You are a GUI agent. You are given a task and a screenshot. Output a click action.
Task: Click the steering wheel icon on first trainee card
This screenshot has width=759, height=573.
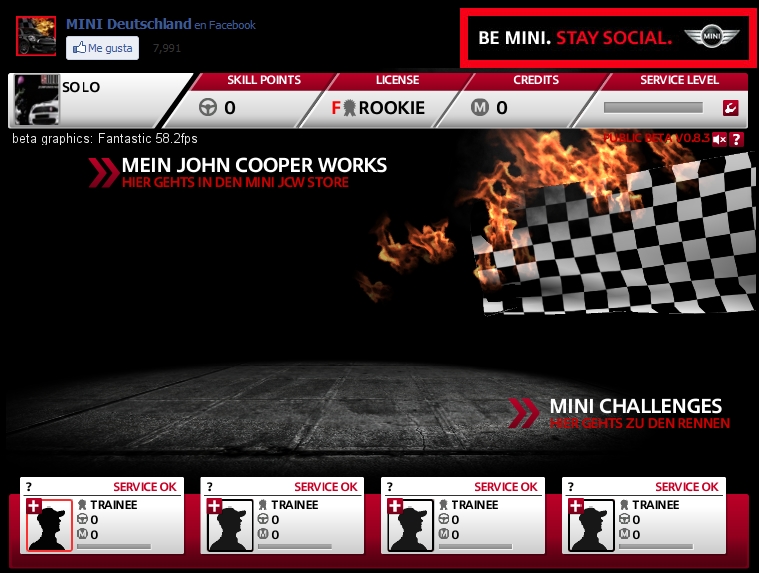[82, 519]
